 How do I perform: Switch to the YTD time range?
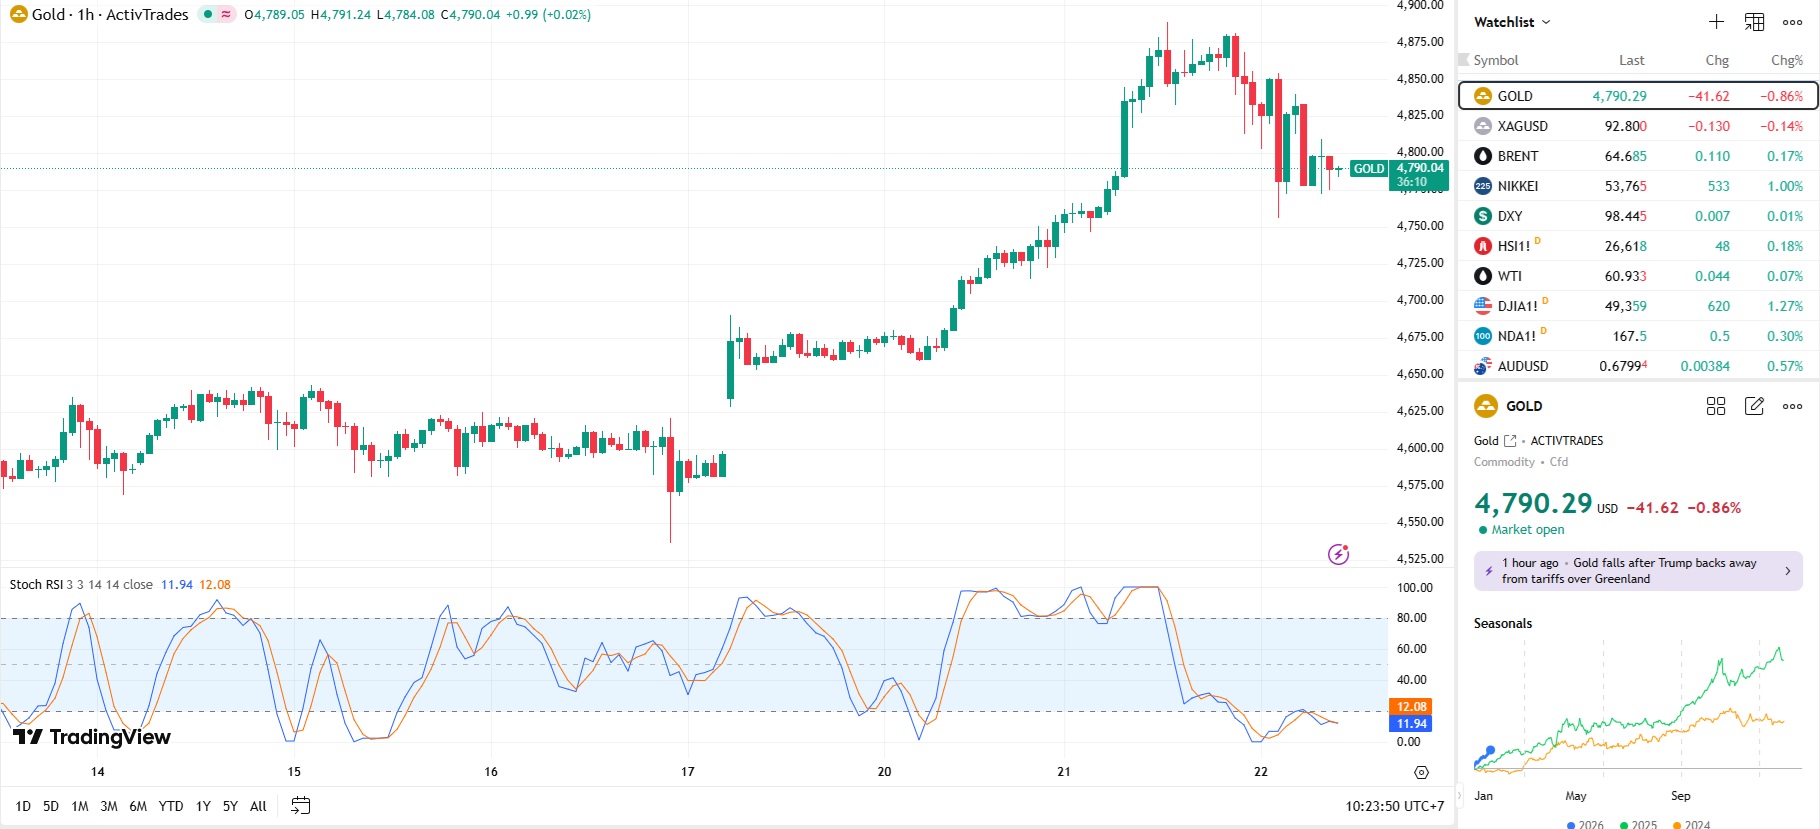point(171,806)
